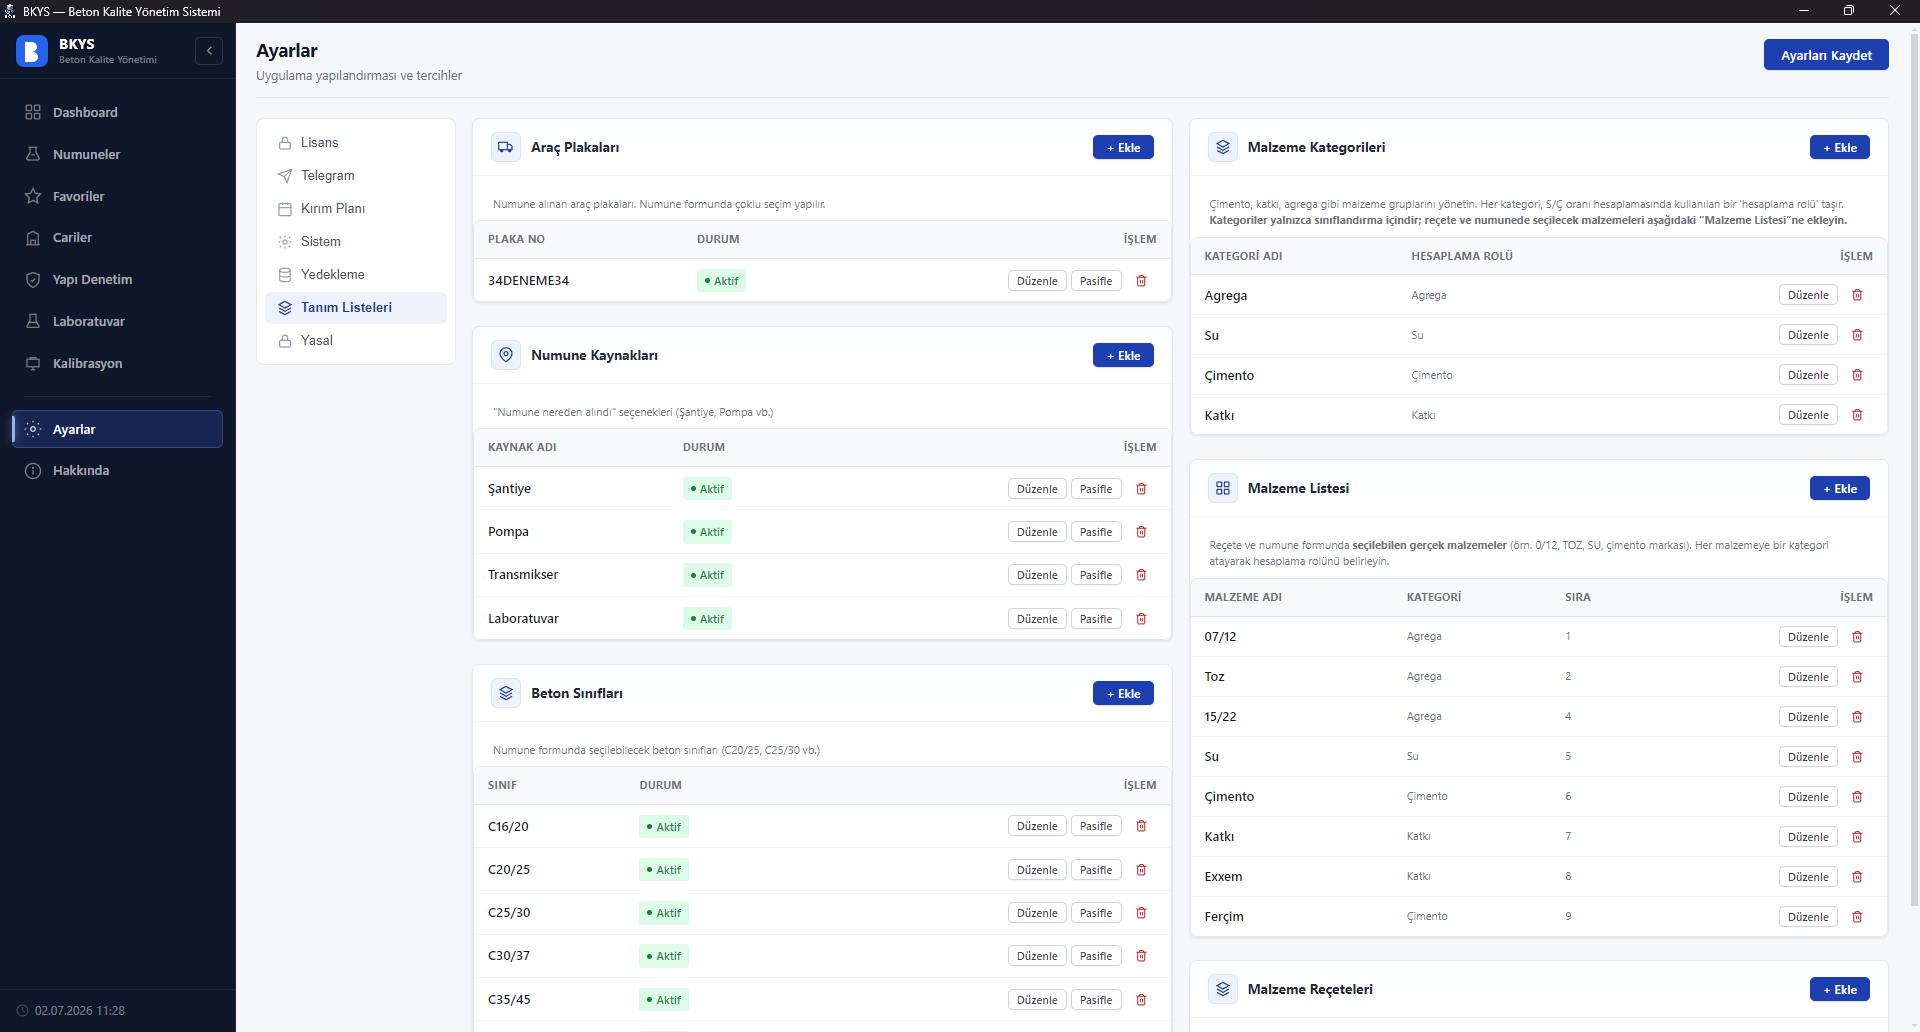Deactivate C16/20 using Pasifle
1920x1032 pixels.
pos(1096,826)
